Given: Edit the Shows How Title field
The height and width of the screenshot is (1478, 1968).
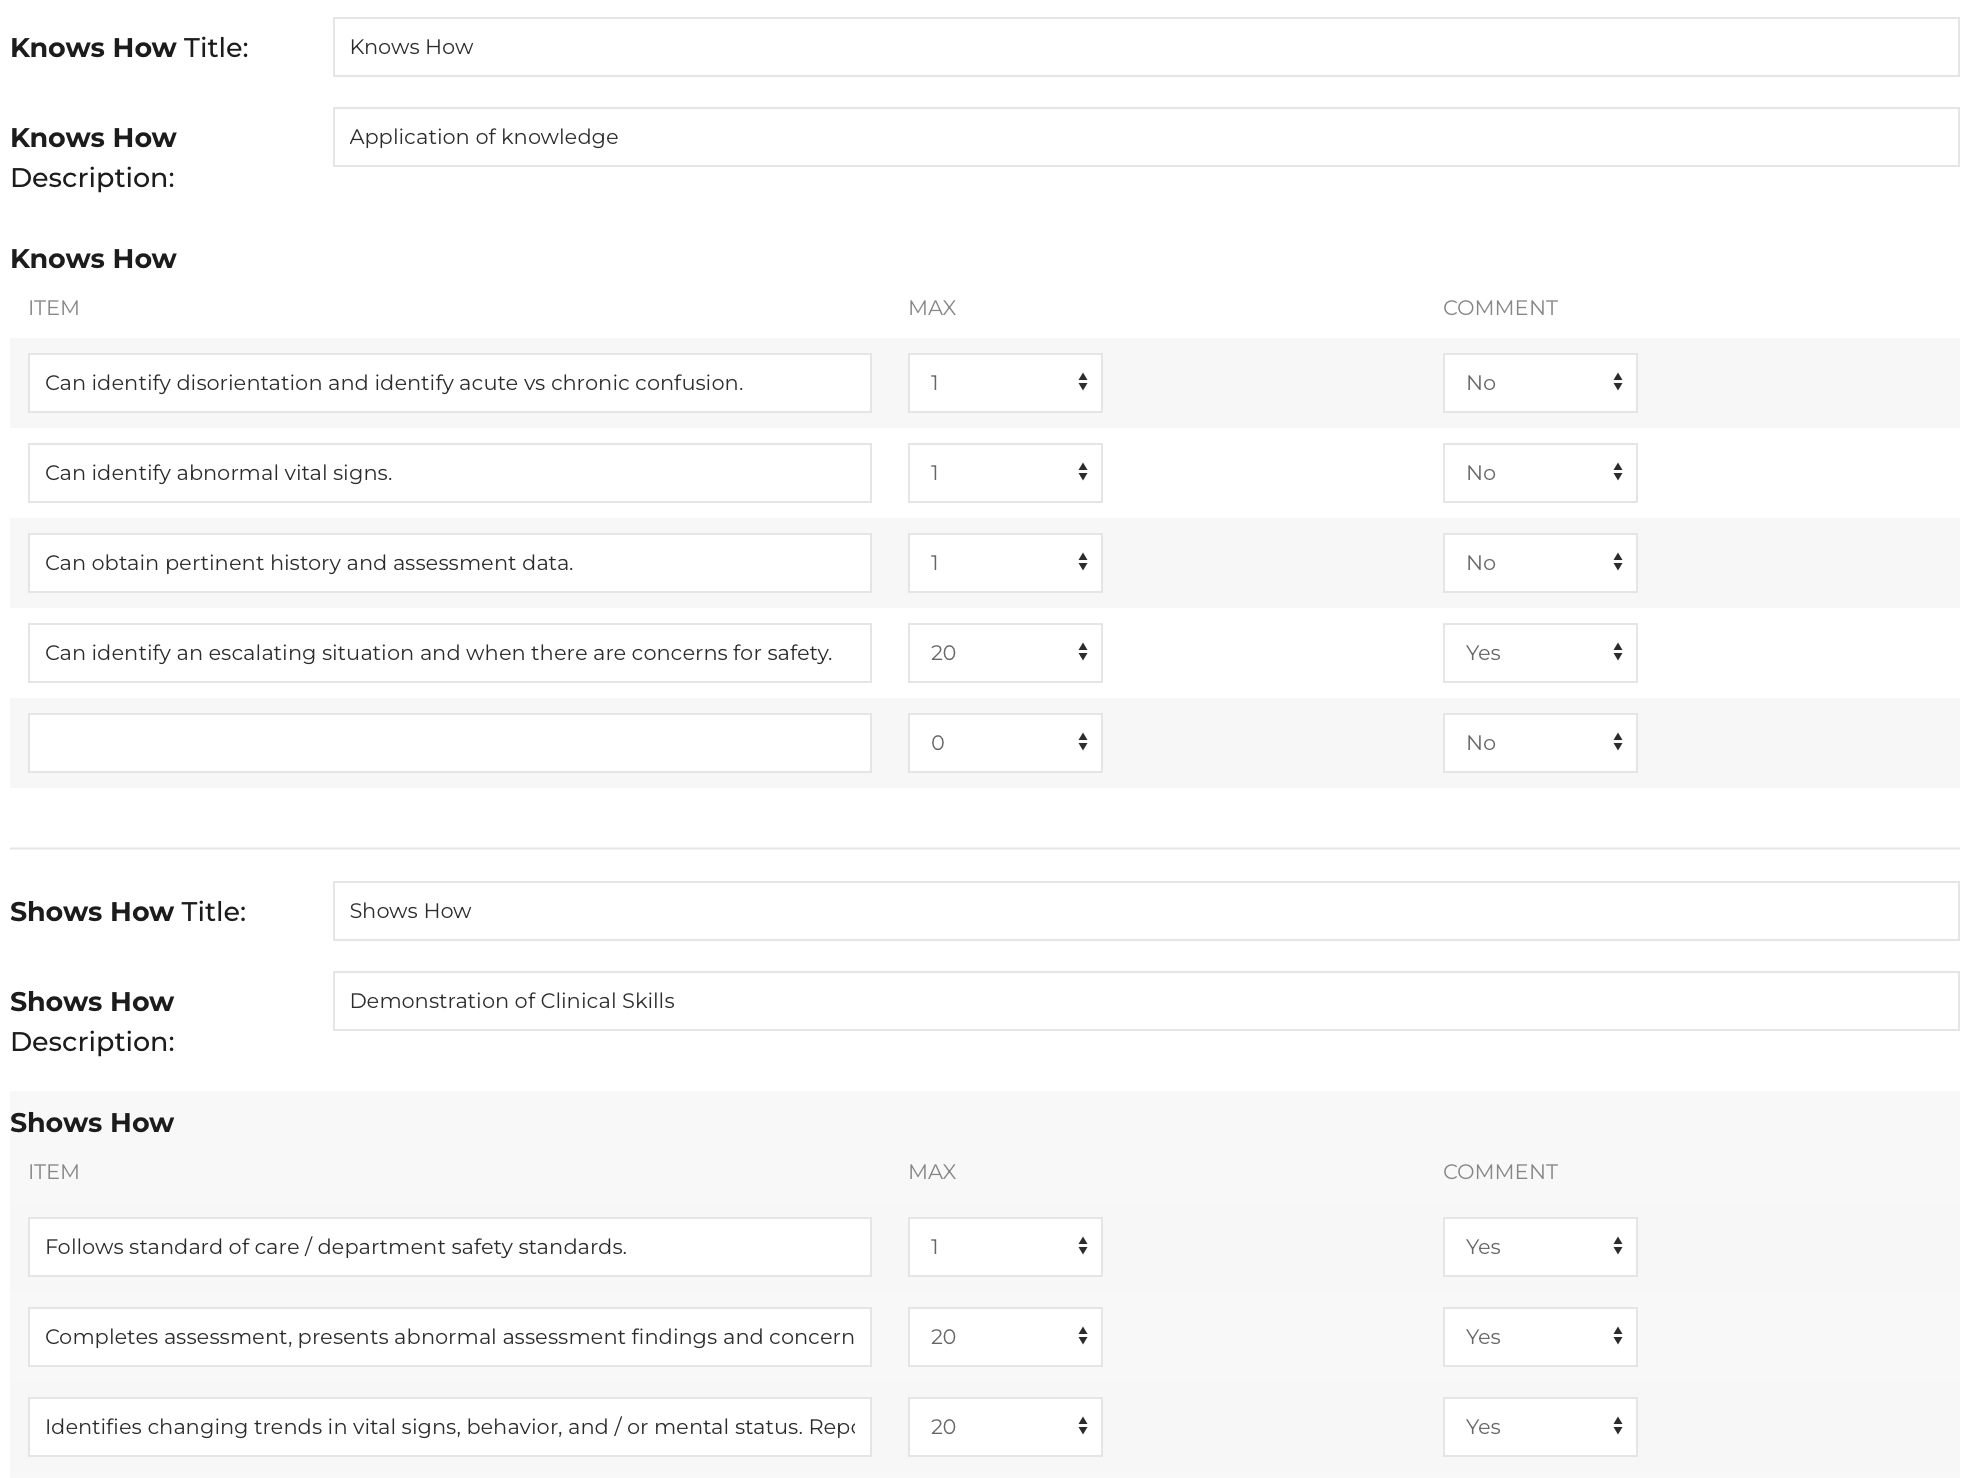Looking at the screenshot, I should coord(1146,911).
